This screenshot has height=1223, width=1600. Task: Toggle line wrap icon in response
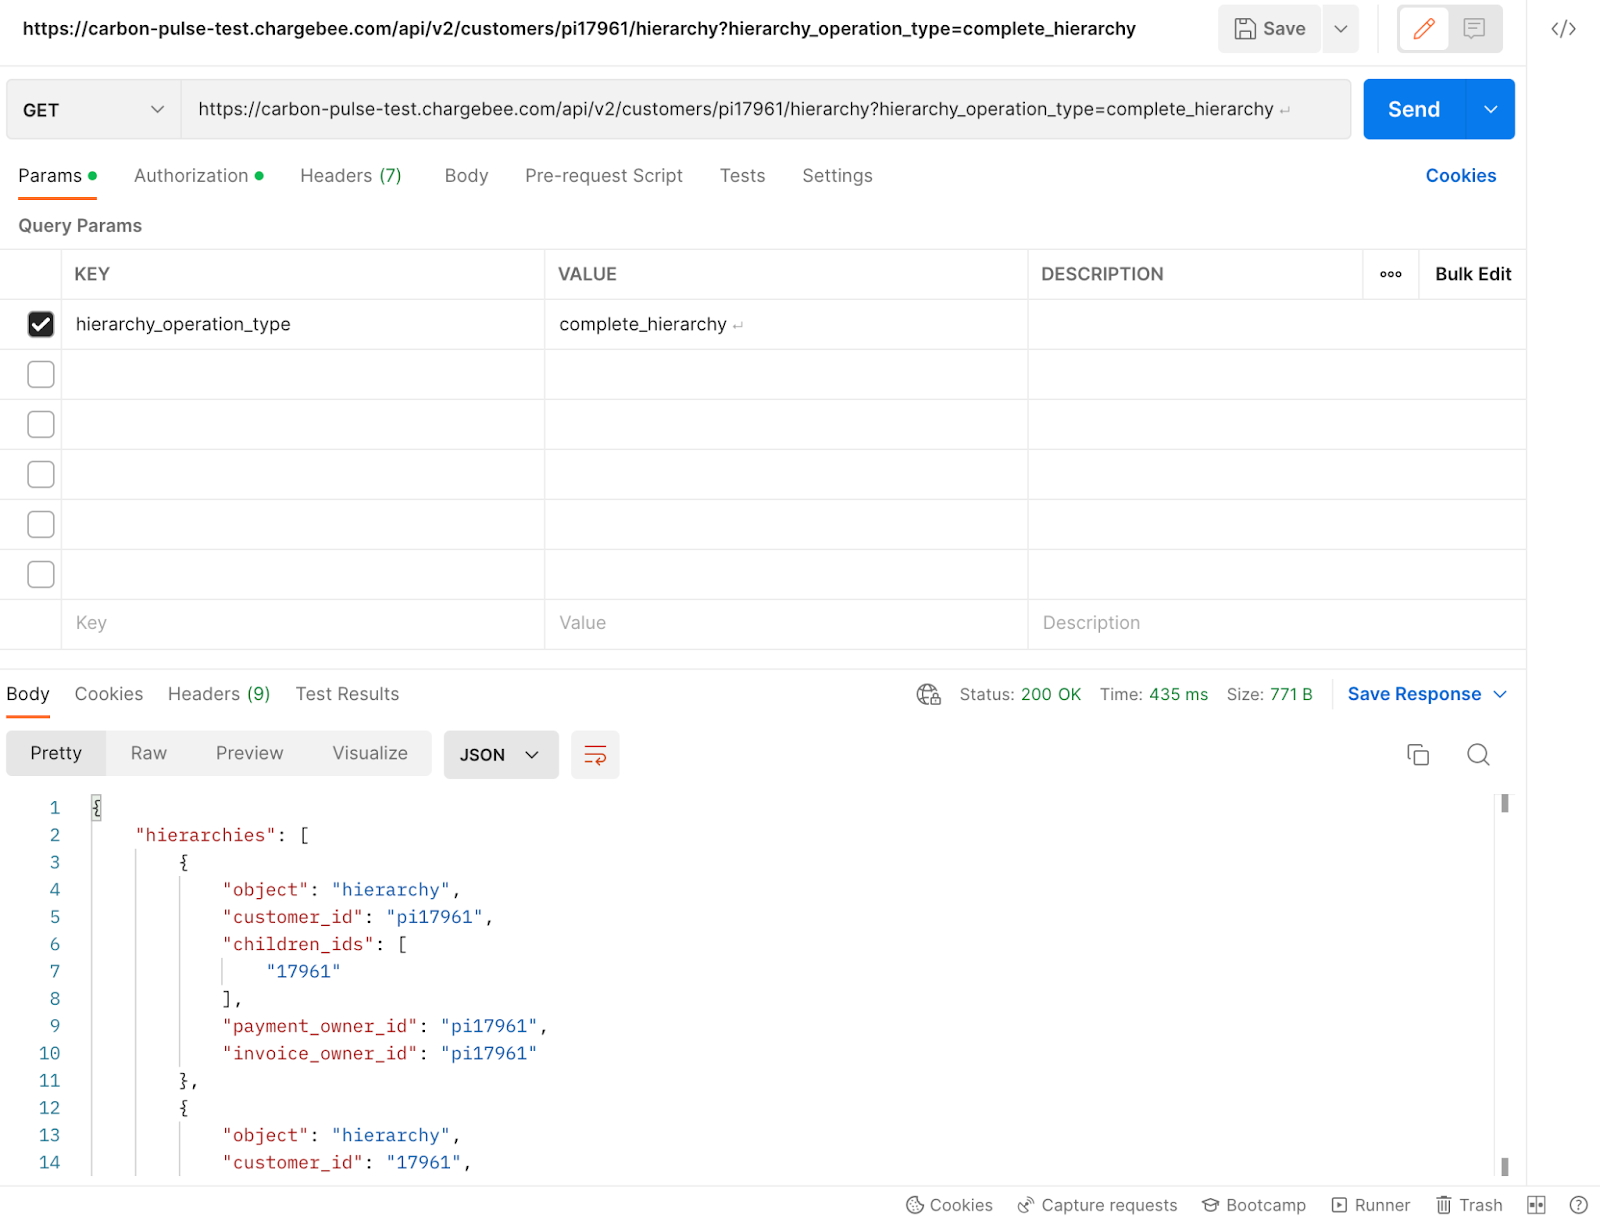point(595,755)
